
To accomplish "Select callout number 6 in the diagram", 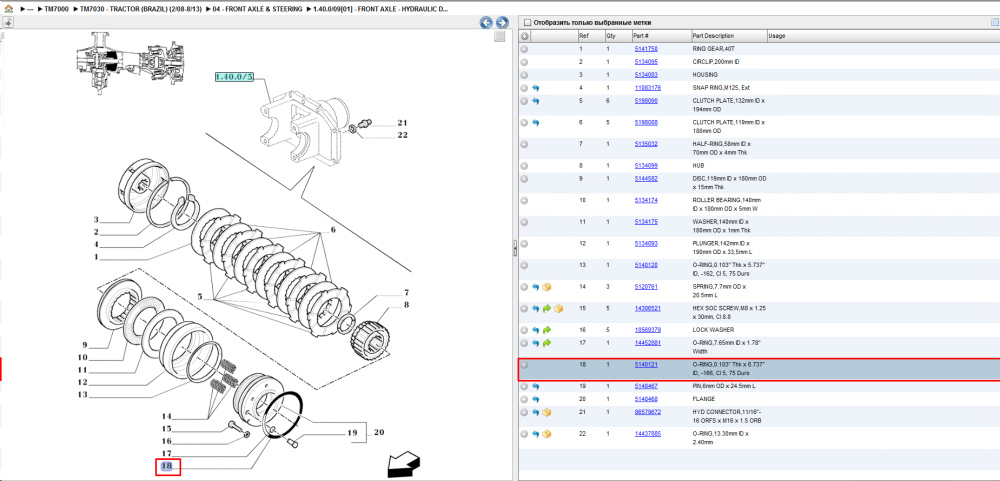I will pyautogui.click(x=332, y=230).
